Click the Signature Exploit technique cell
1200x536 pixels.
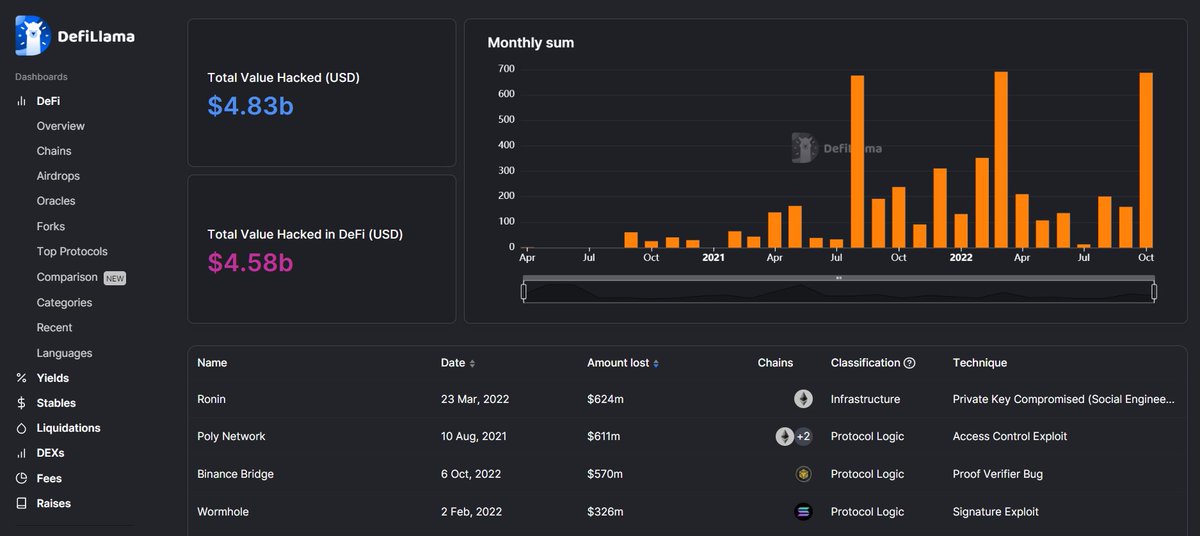click(996, 512)
